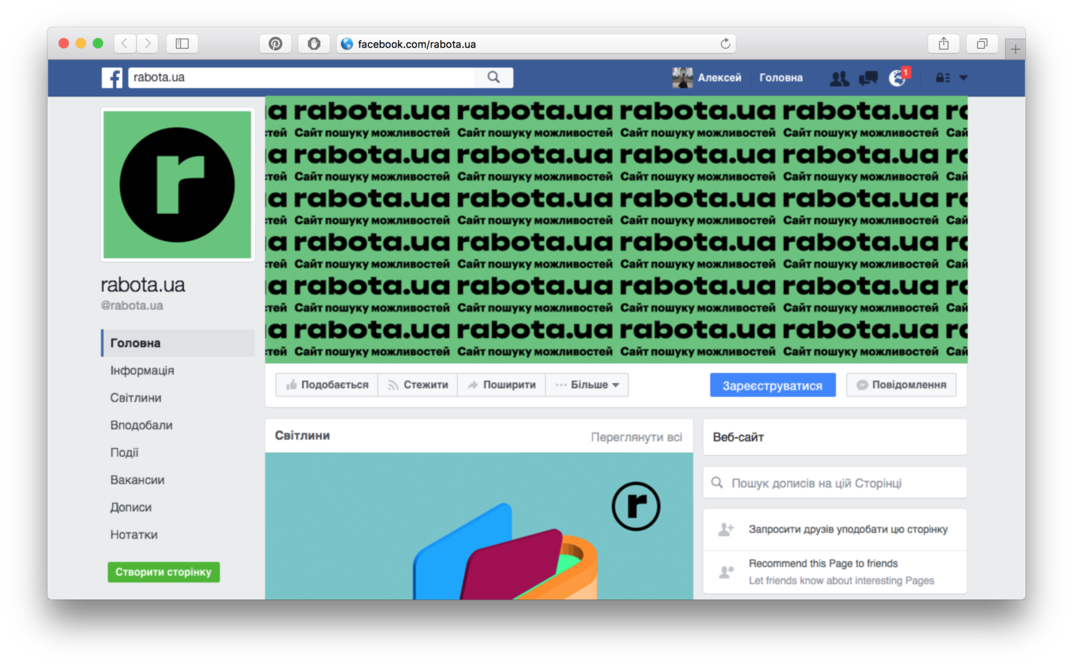This screenshot has height=668, width=1073.
Task: Show all Safari tabs overview
Action: pos(982,44)
